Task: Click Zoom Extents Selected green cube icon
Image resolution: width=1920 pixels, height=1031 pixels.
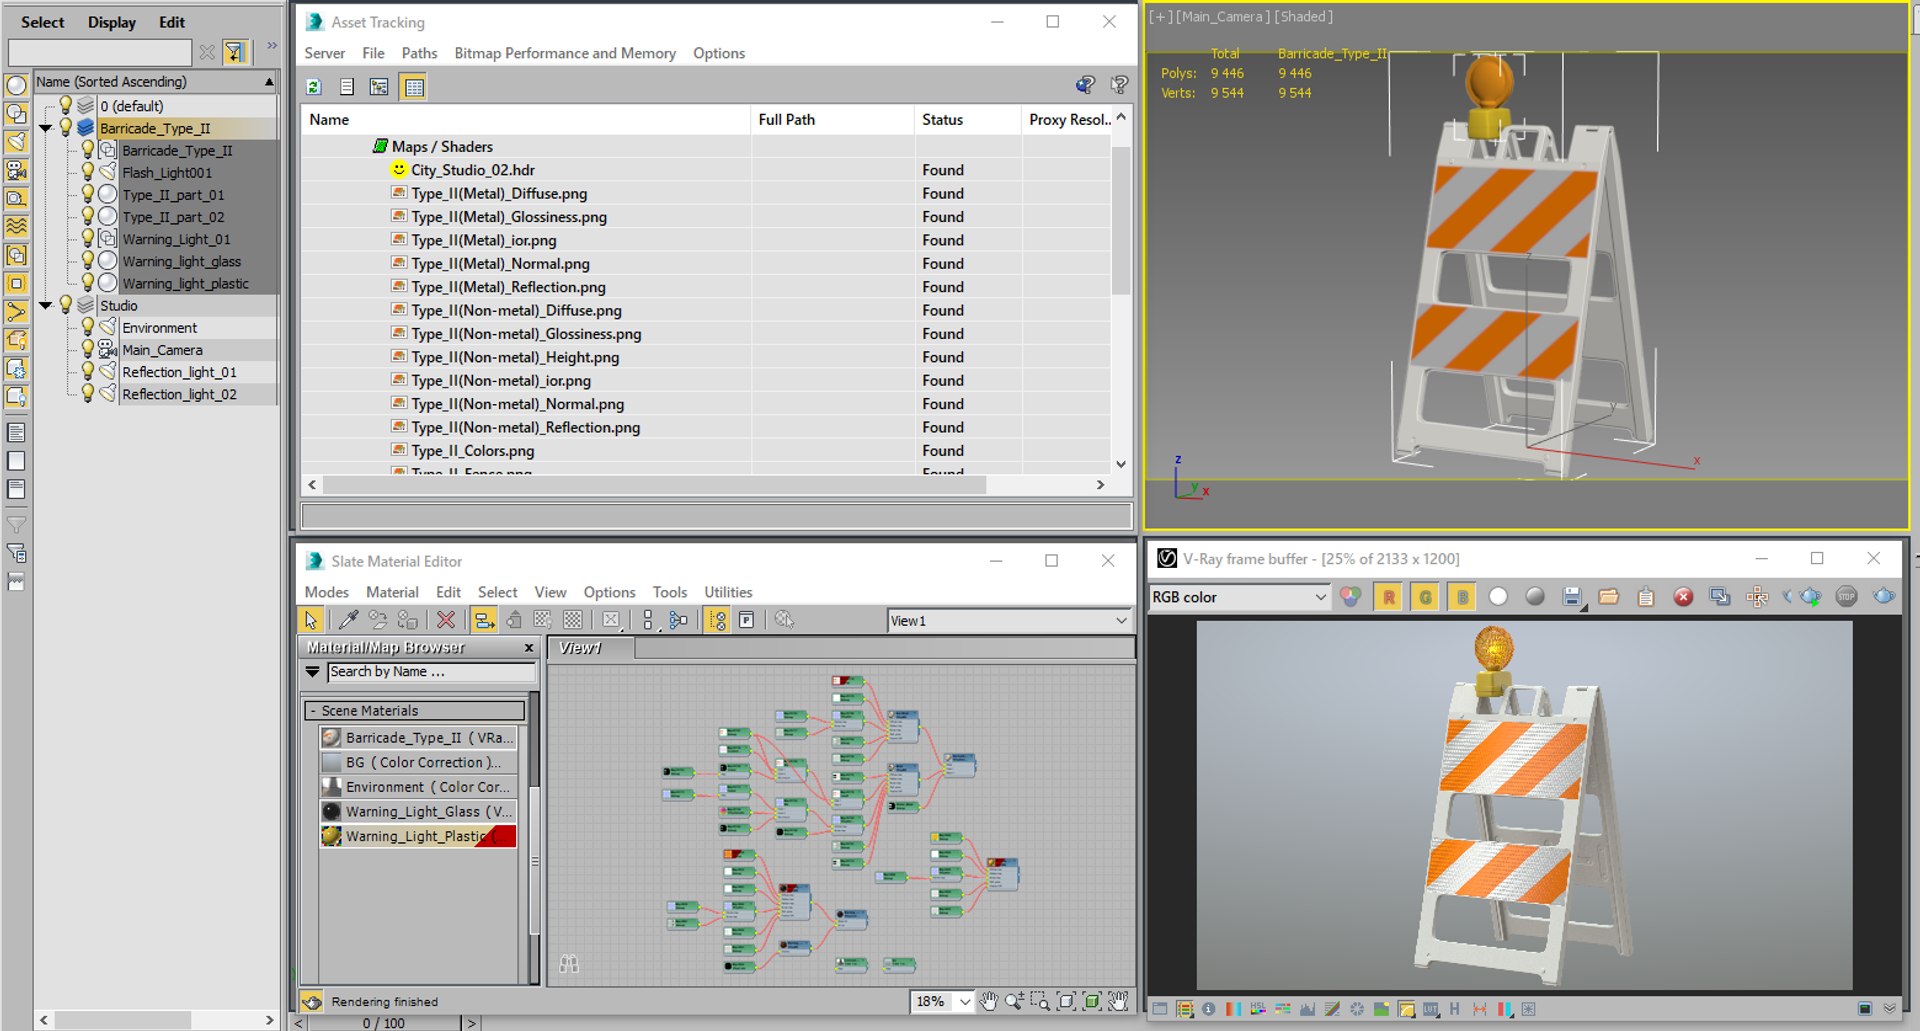Action: (1092, 1001)
